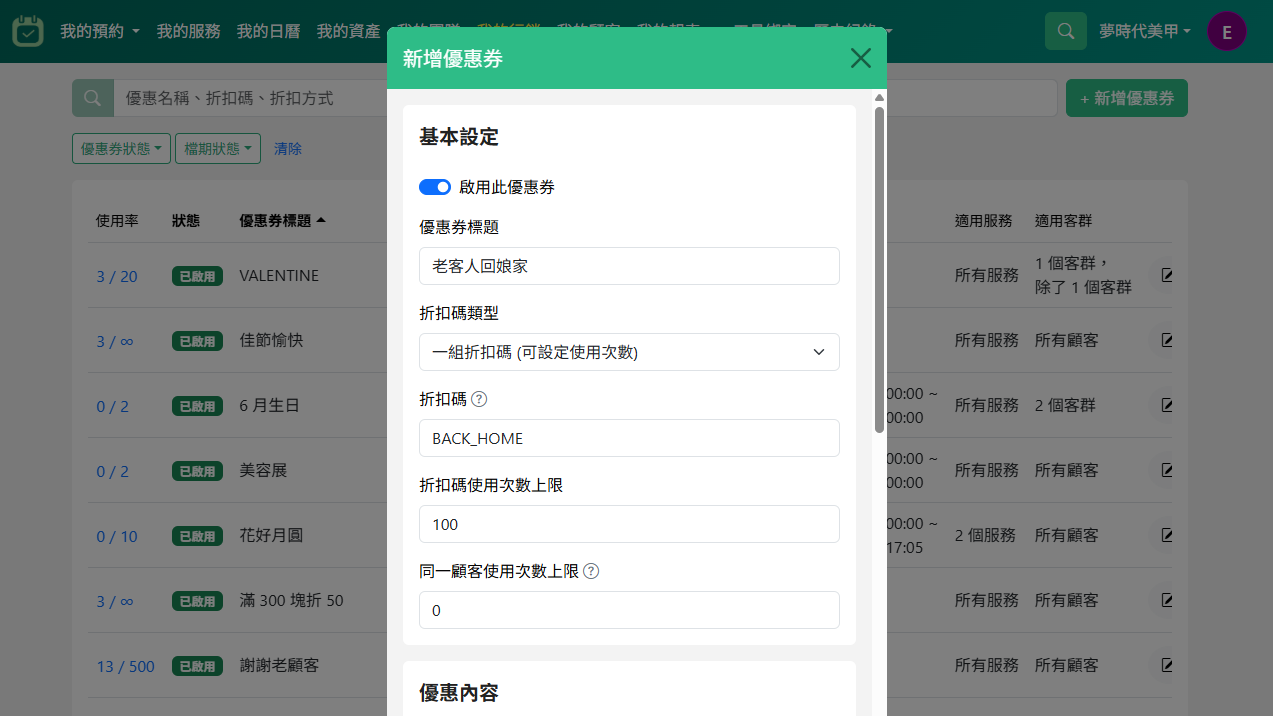Open the 折扣碼類型 dropdown
This screenshot has height=716, width=1273.
coord(629,352)
